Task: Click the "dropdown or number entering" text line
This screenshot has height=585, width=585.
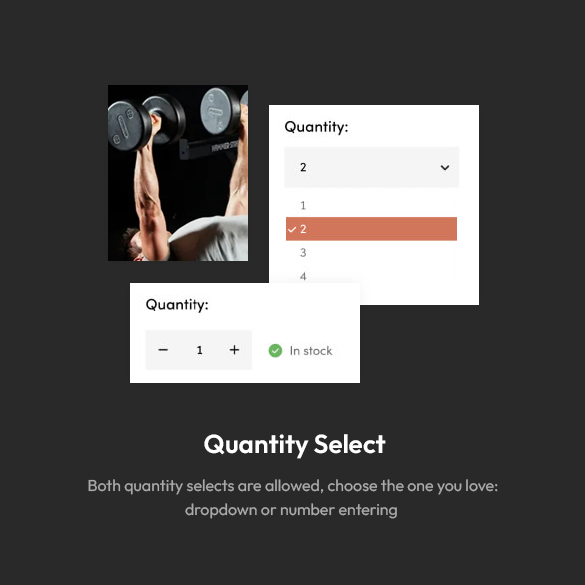Action: coord(291,510)
